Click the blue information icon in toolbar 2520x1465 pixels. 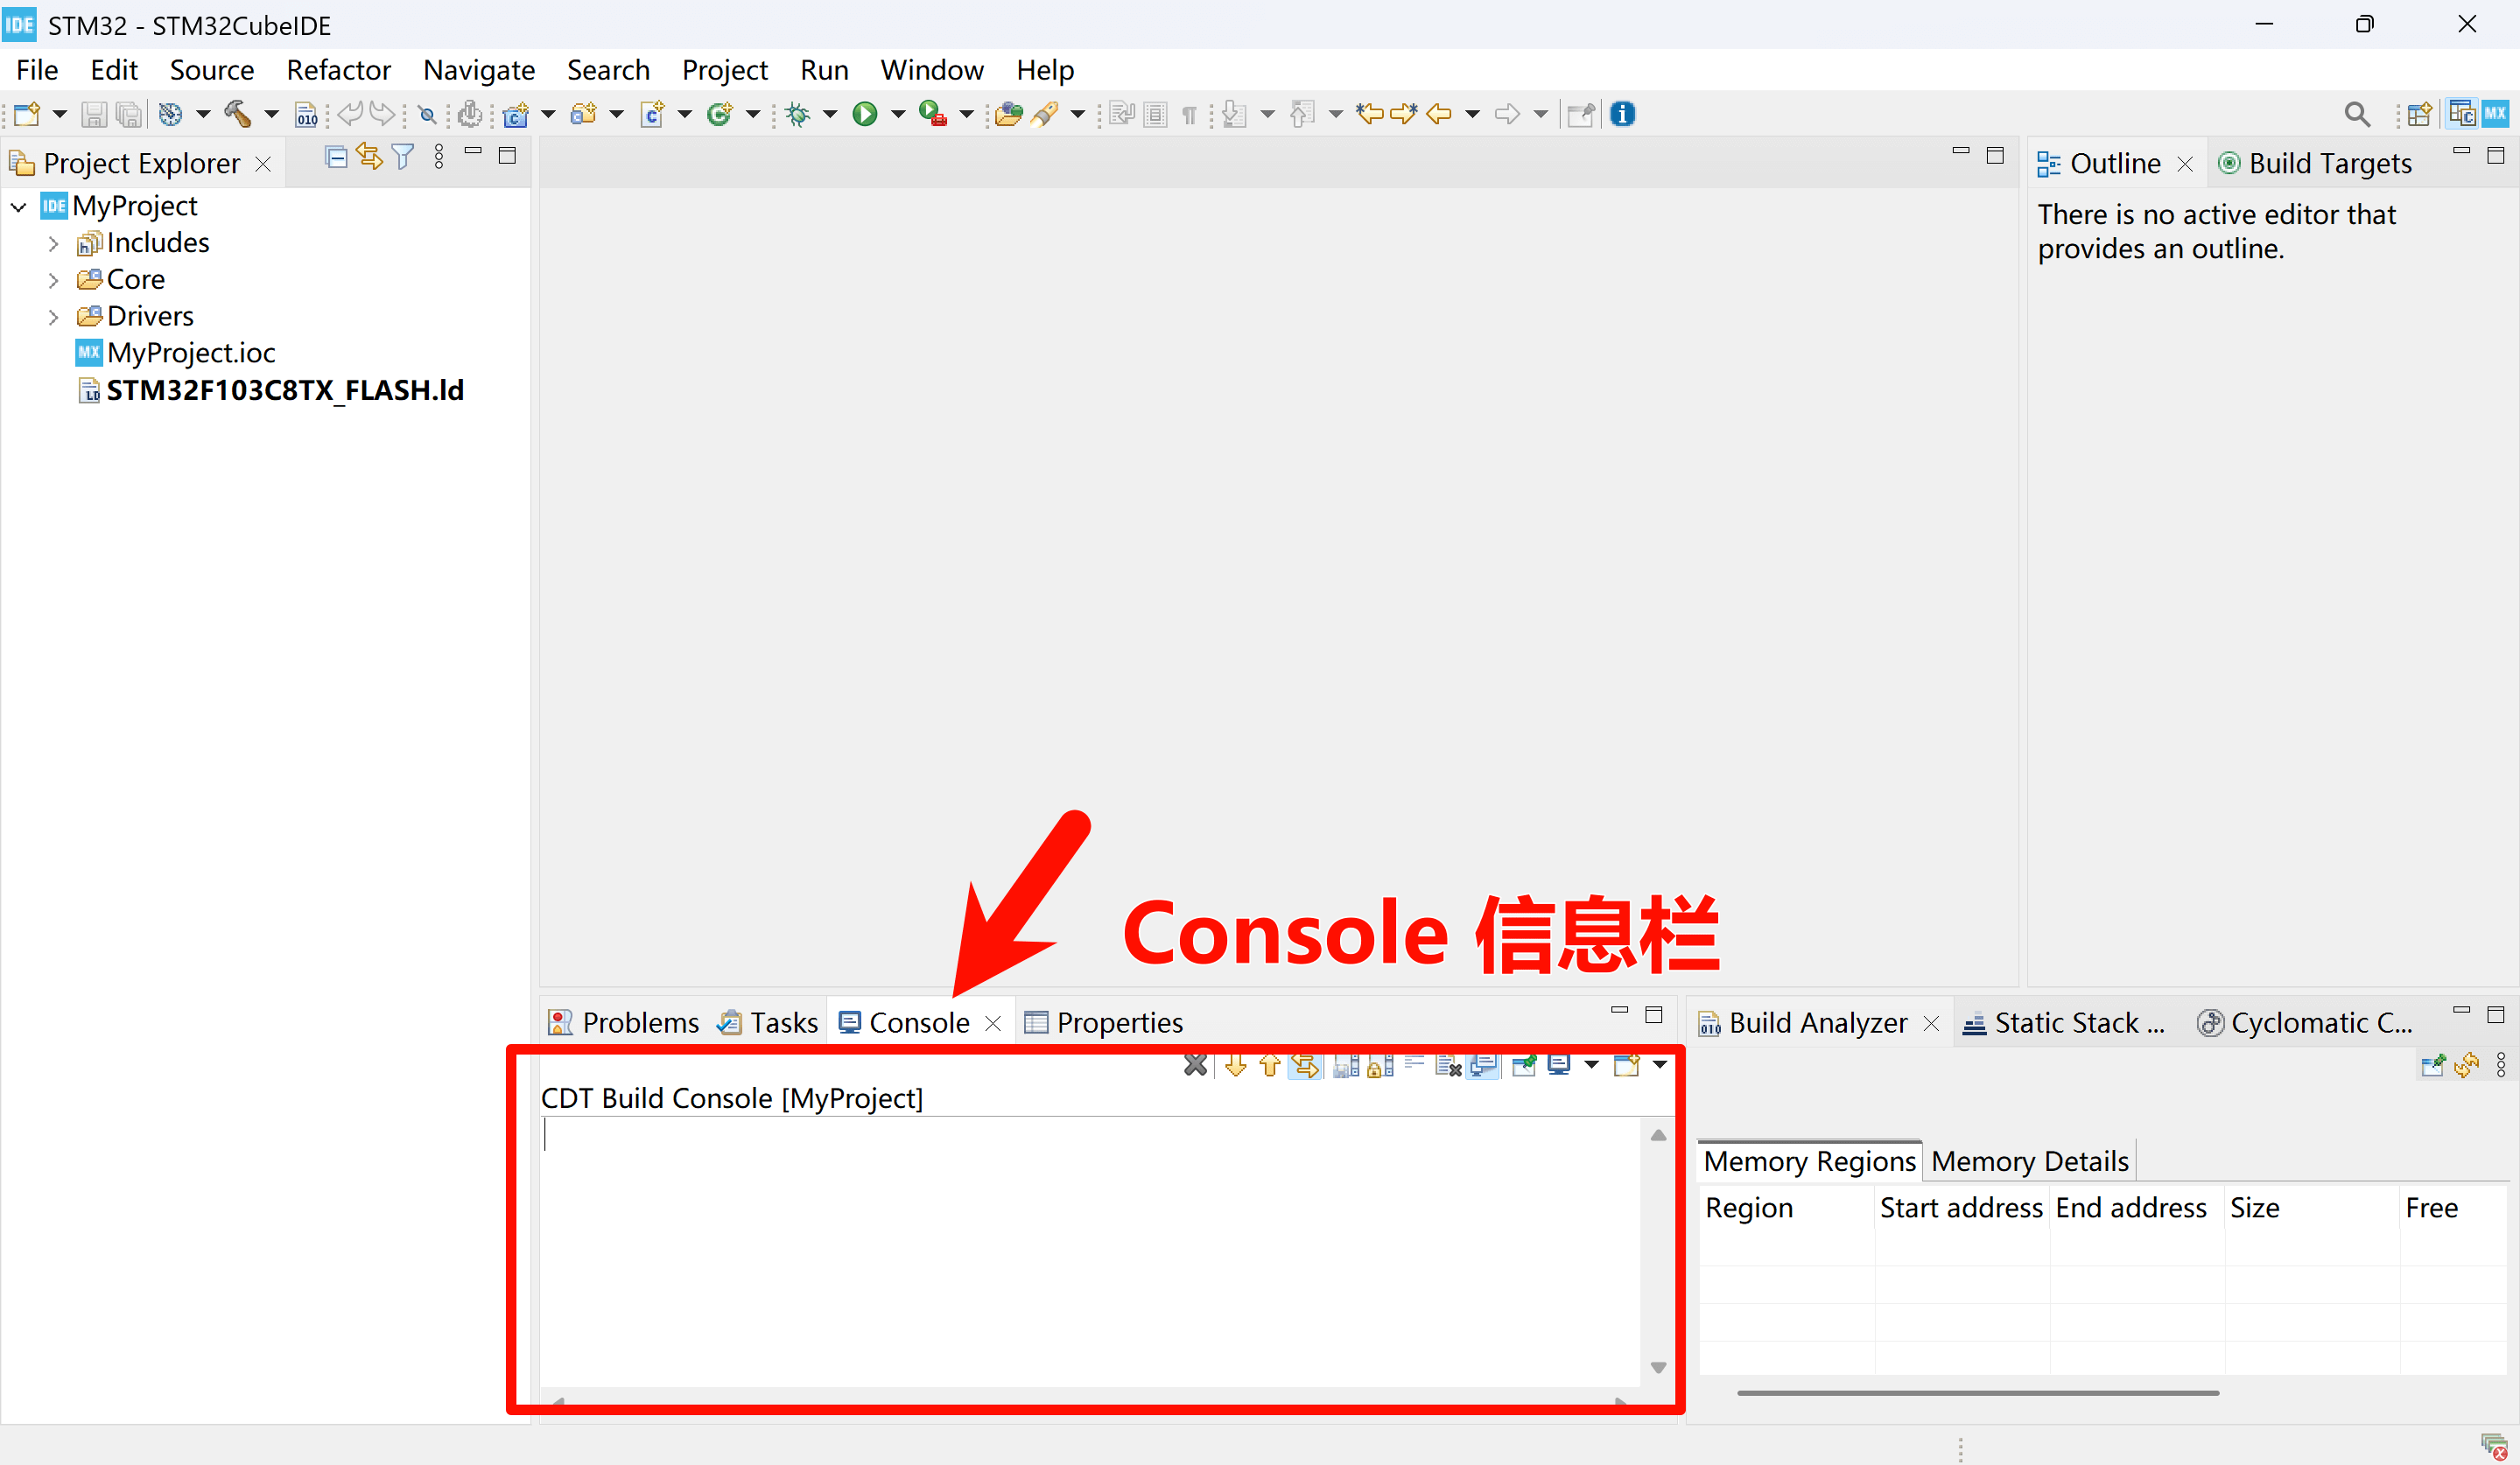(1622, 114)
